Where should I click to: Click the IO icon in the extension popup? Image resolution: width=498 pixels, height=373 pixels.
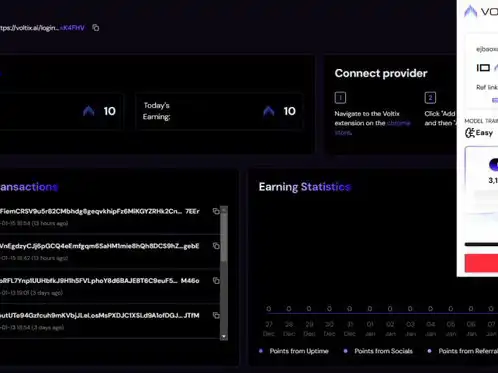[483, 68]
